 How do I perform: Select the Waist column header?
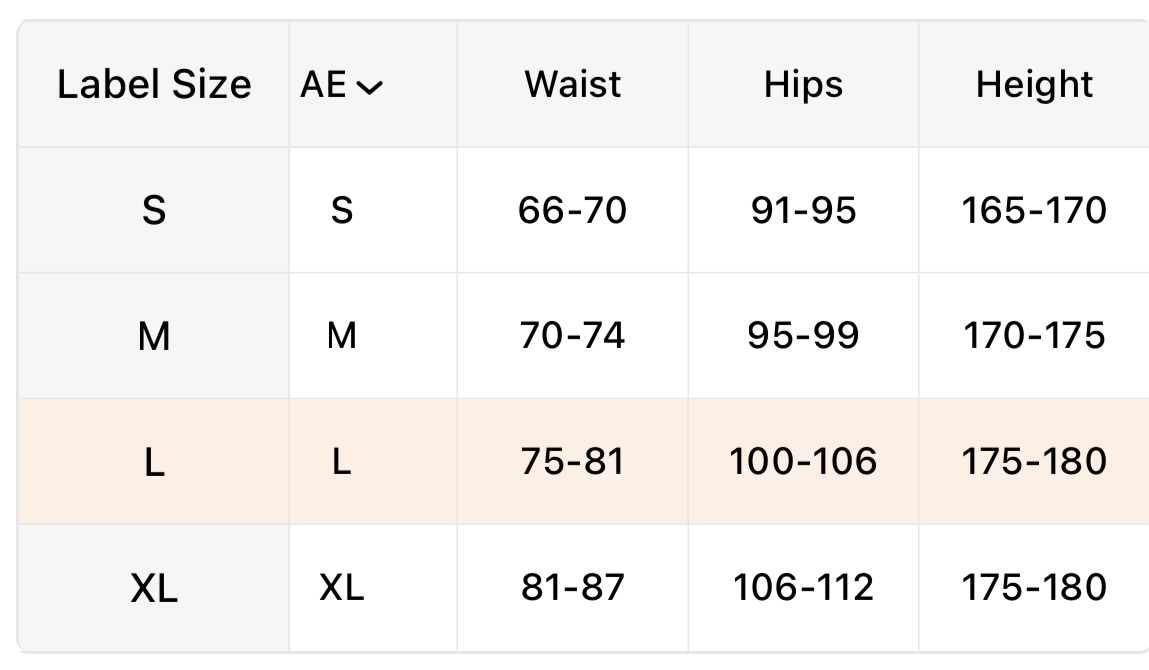click(x=573, y=84)
